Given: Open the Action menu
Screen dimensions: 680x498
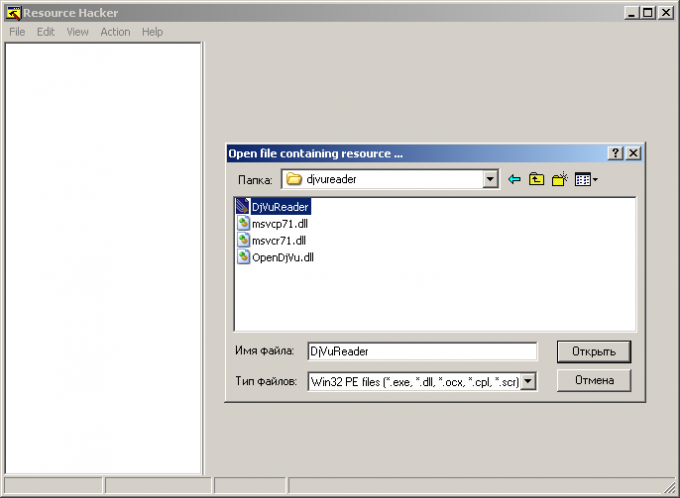Looking at the screenshot, I should 115,32.
